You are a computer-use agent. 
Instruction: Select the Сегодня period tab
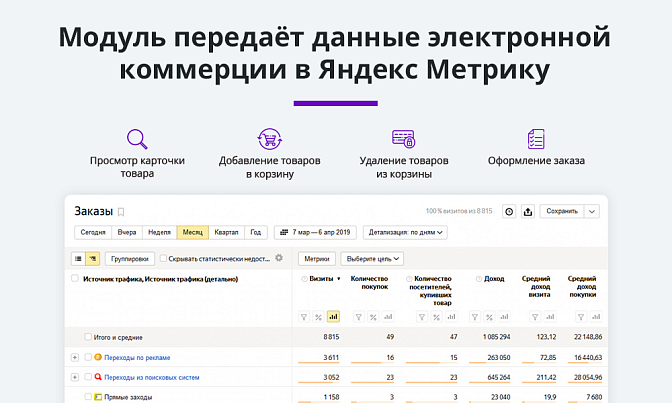93,232
